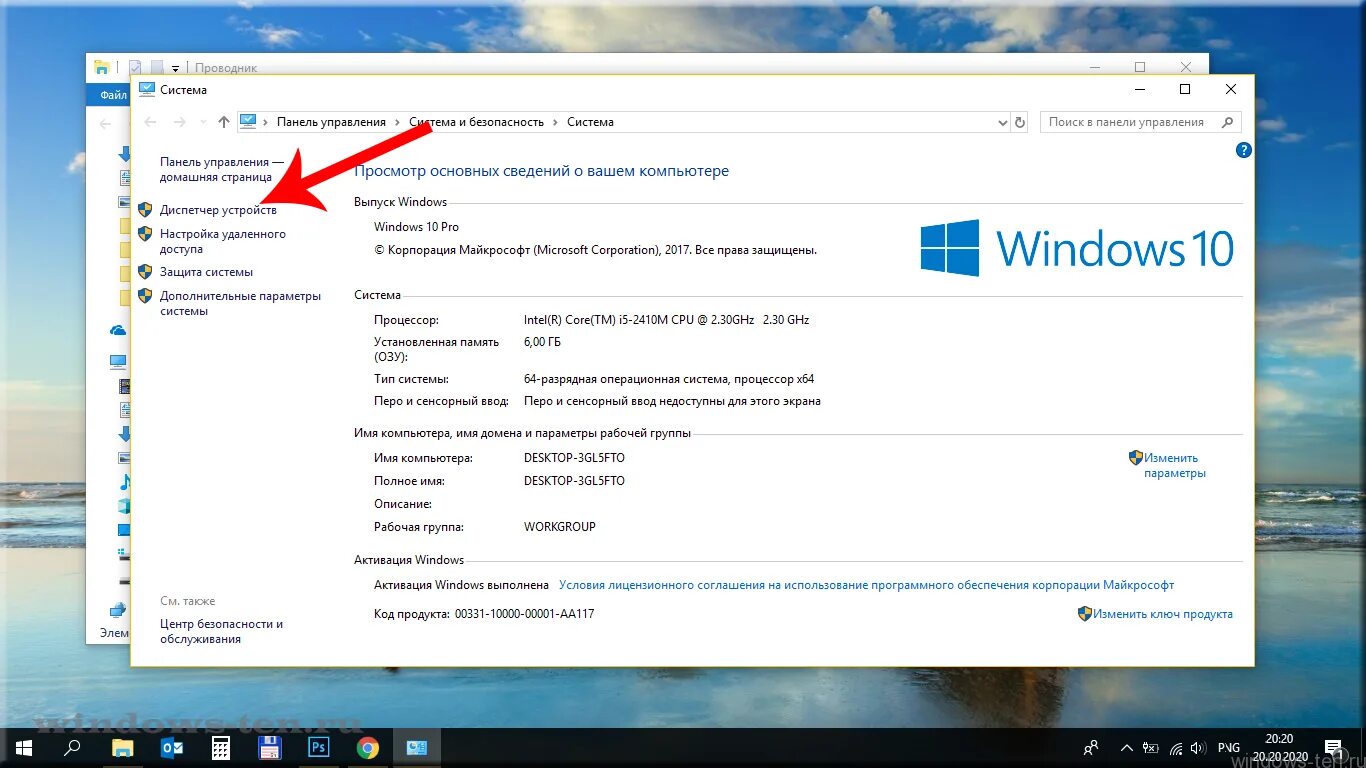
Task: Click Система in the breadcrumb path
Action: pos(590,122)
